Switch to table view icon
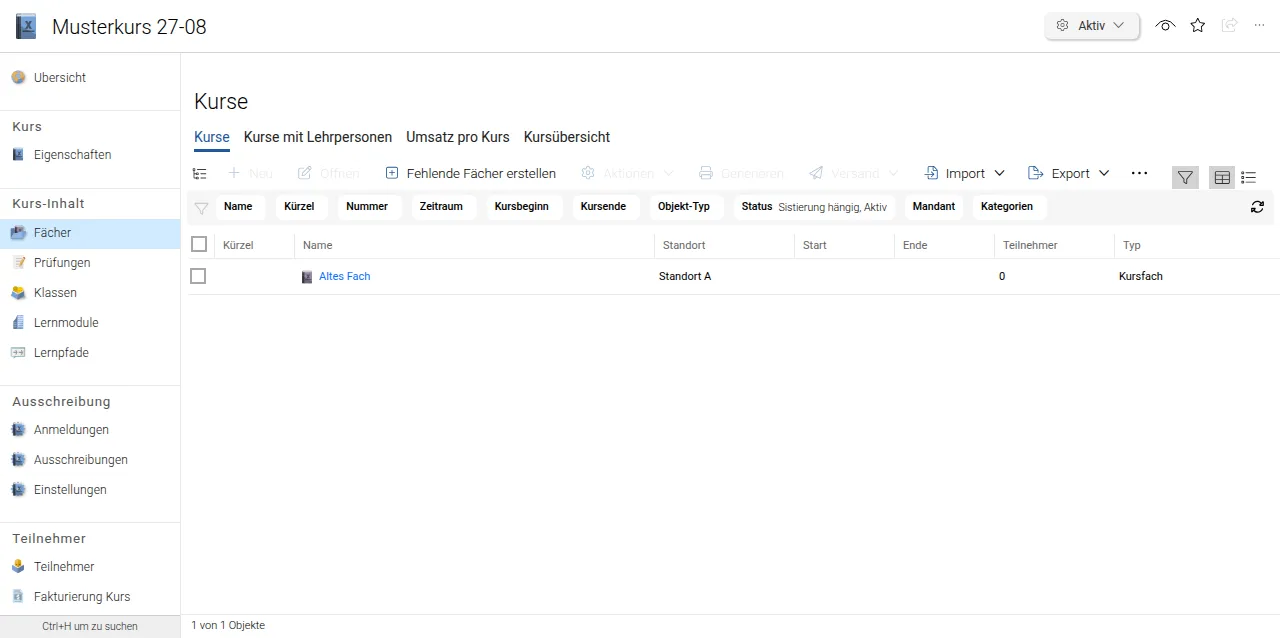Viewport: 1280px width, 638px height. (1222, 177)
